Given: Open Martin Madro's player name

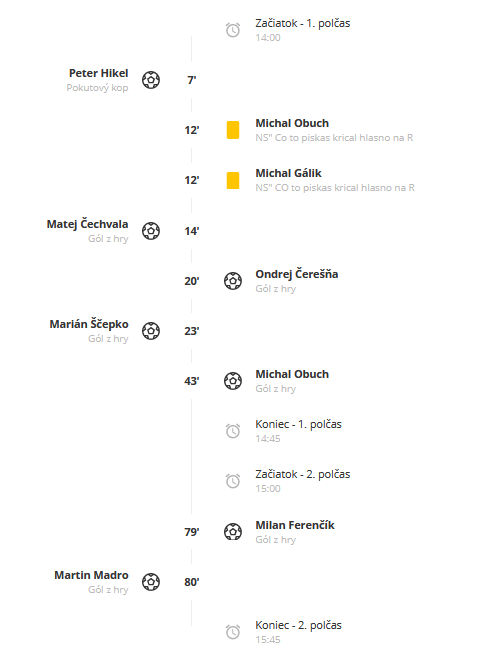Looking at the screenshot, I should point(91,575).
